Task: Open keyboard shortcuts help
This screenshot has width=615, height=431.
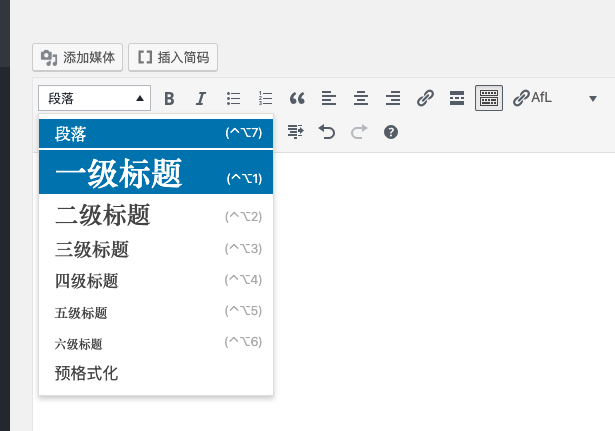Action: [391, 132]
